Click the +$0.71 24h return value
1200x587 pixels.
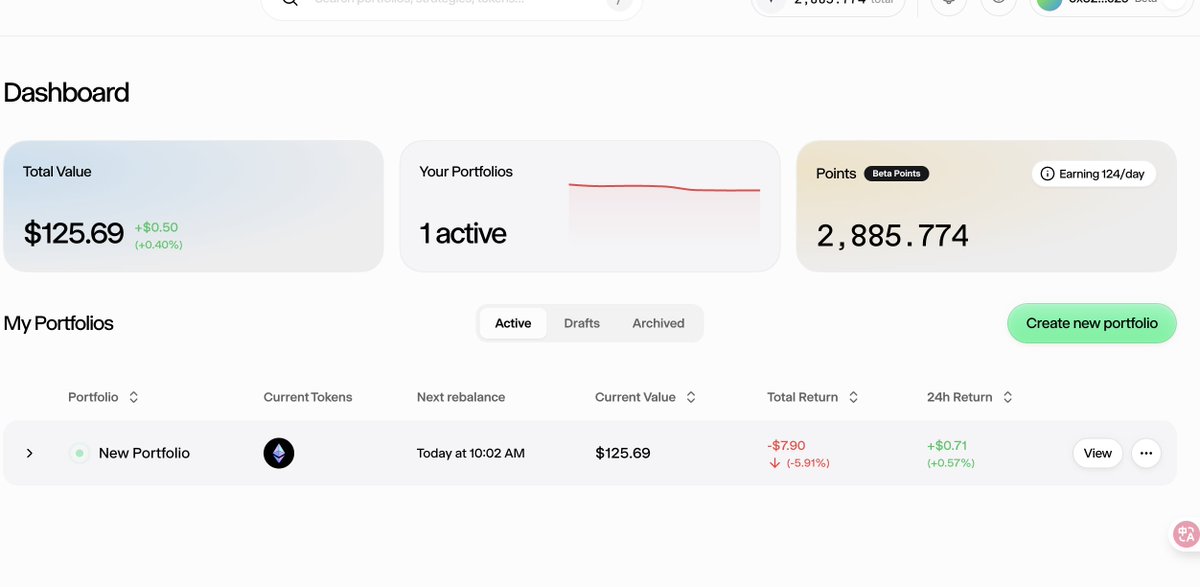coord(945,445)
